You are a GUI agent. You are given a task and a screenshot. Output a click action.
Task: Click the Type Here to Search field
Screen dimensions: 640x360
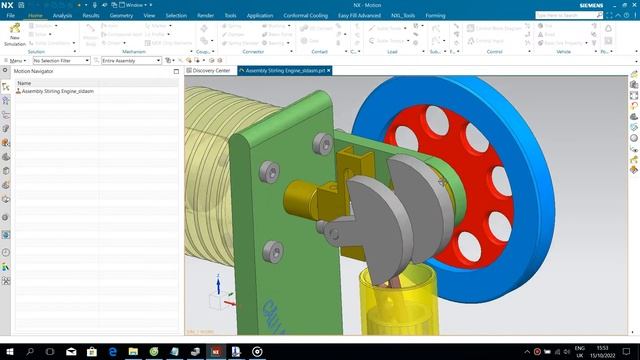[x=566, y=15]
